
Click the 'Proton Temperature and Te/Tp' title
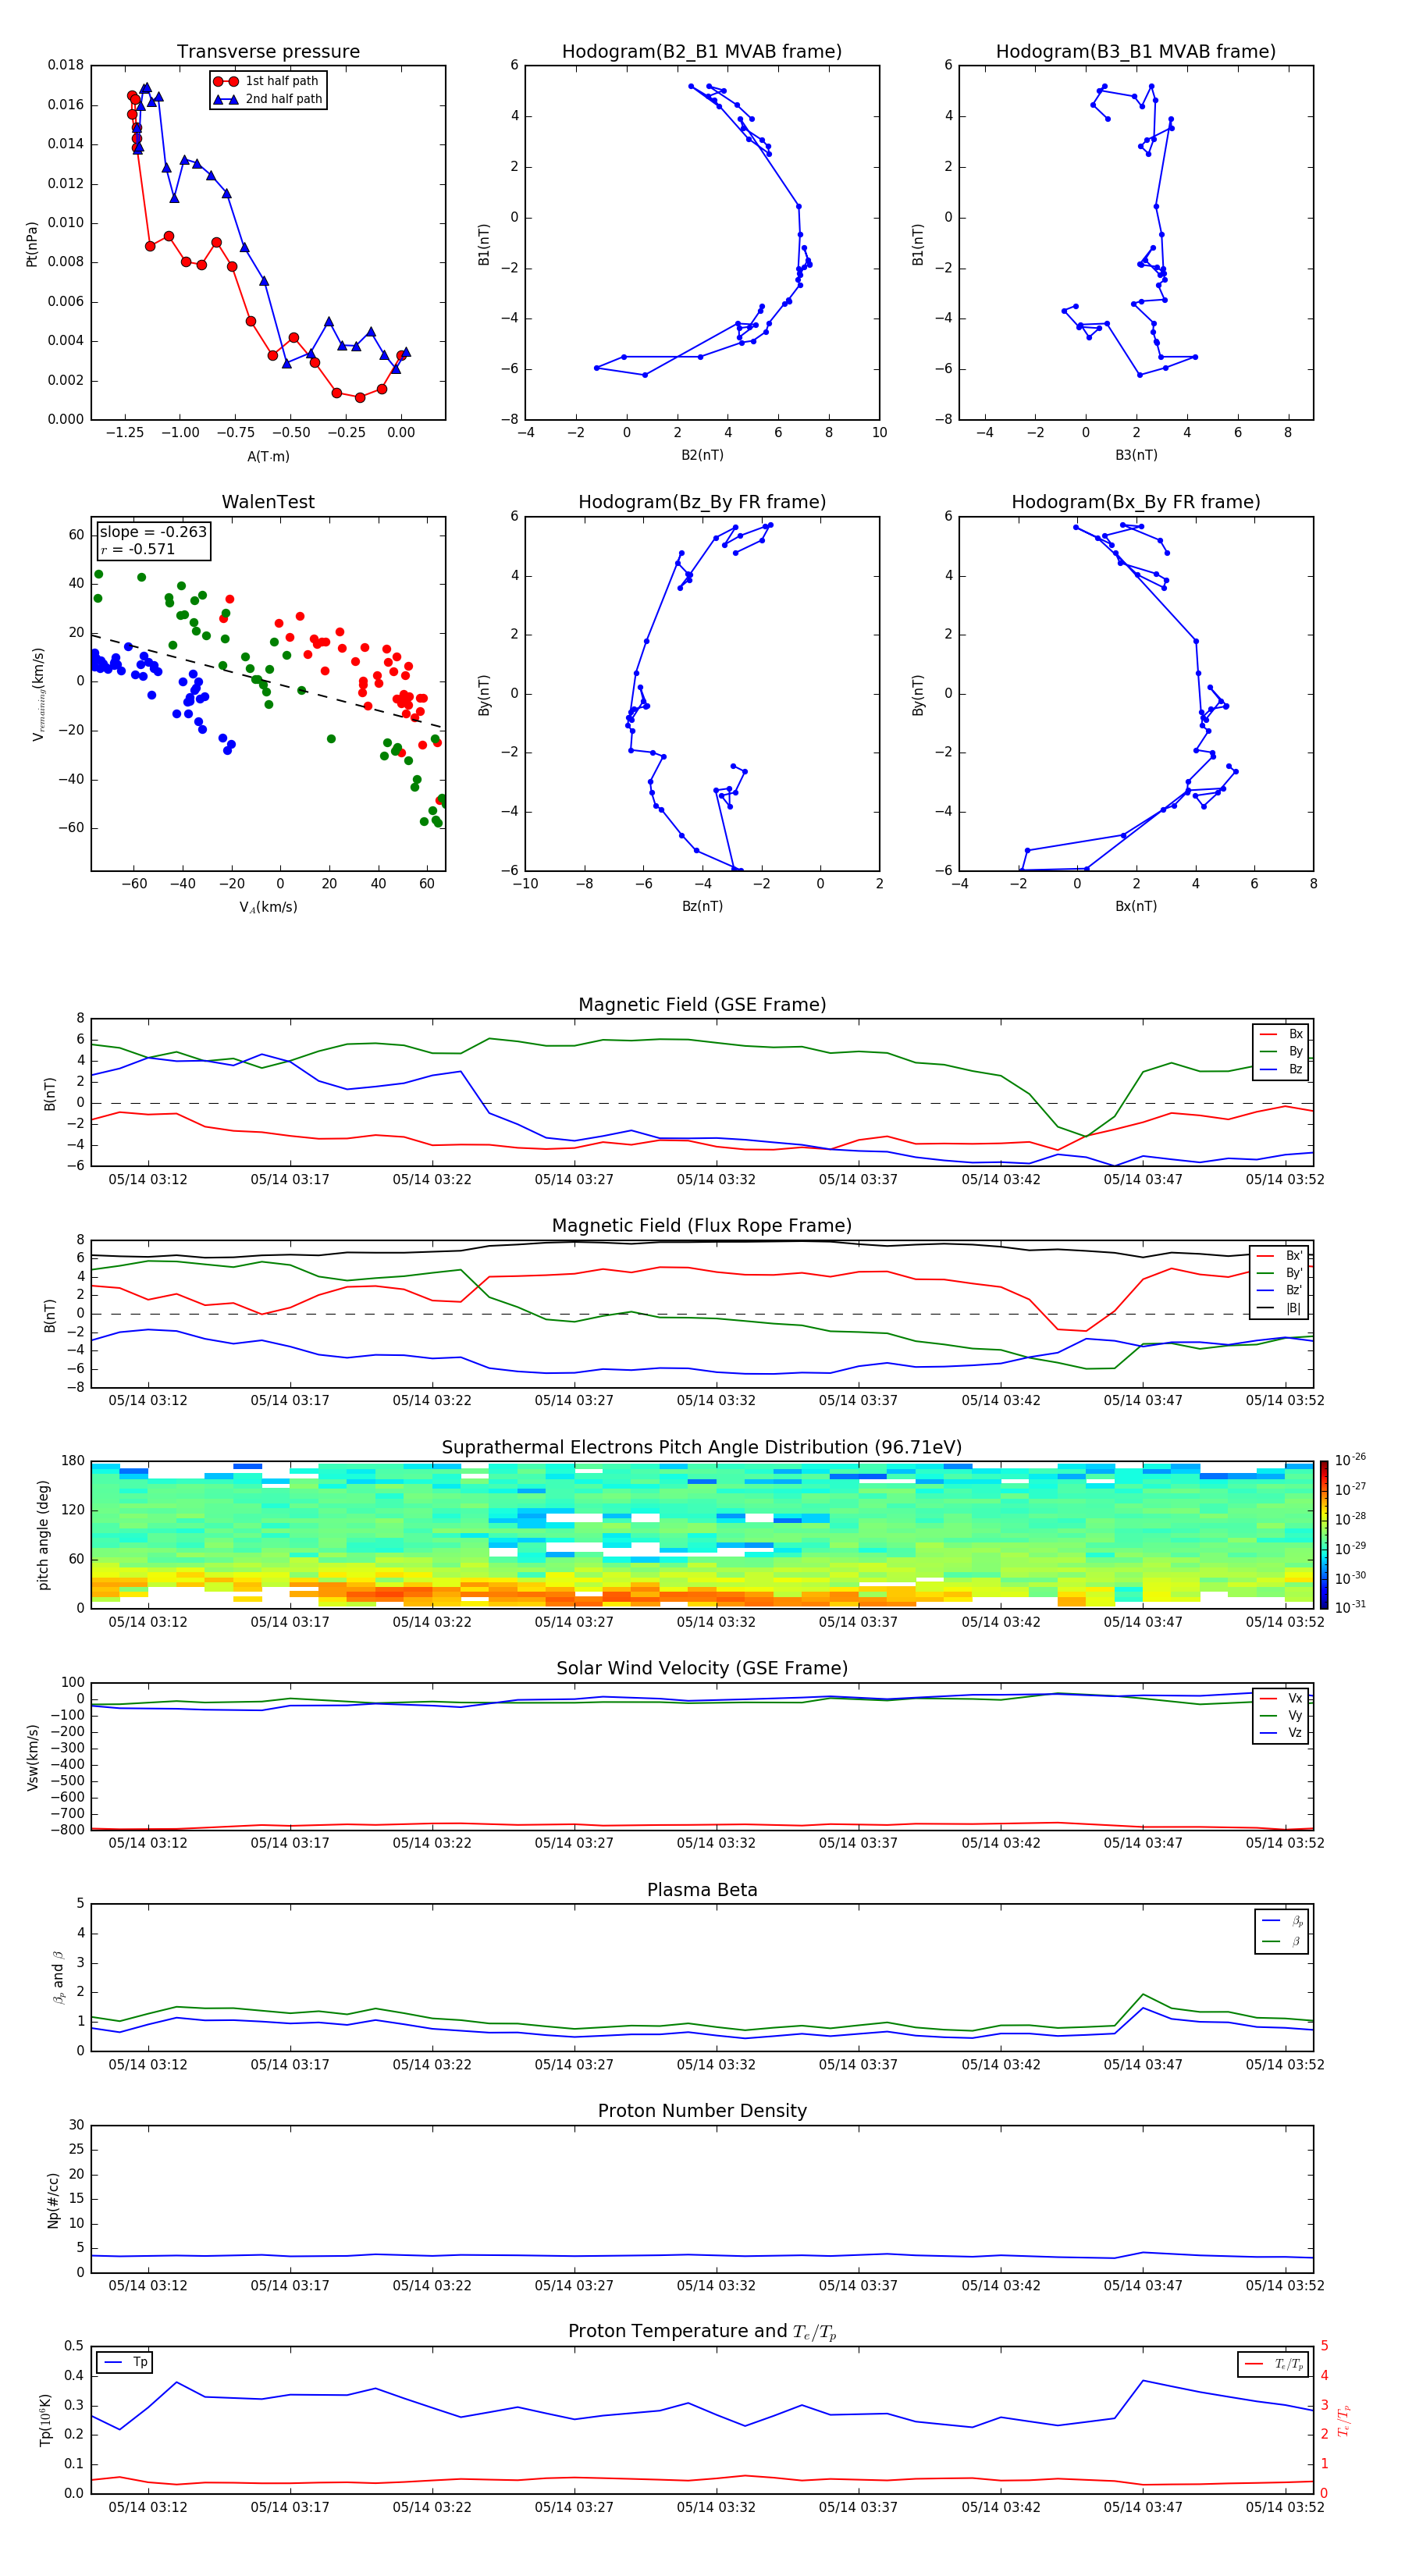pyautogui.click(x=702, y=2333)
